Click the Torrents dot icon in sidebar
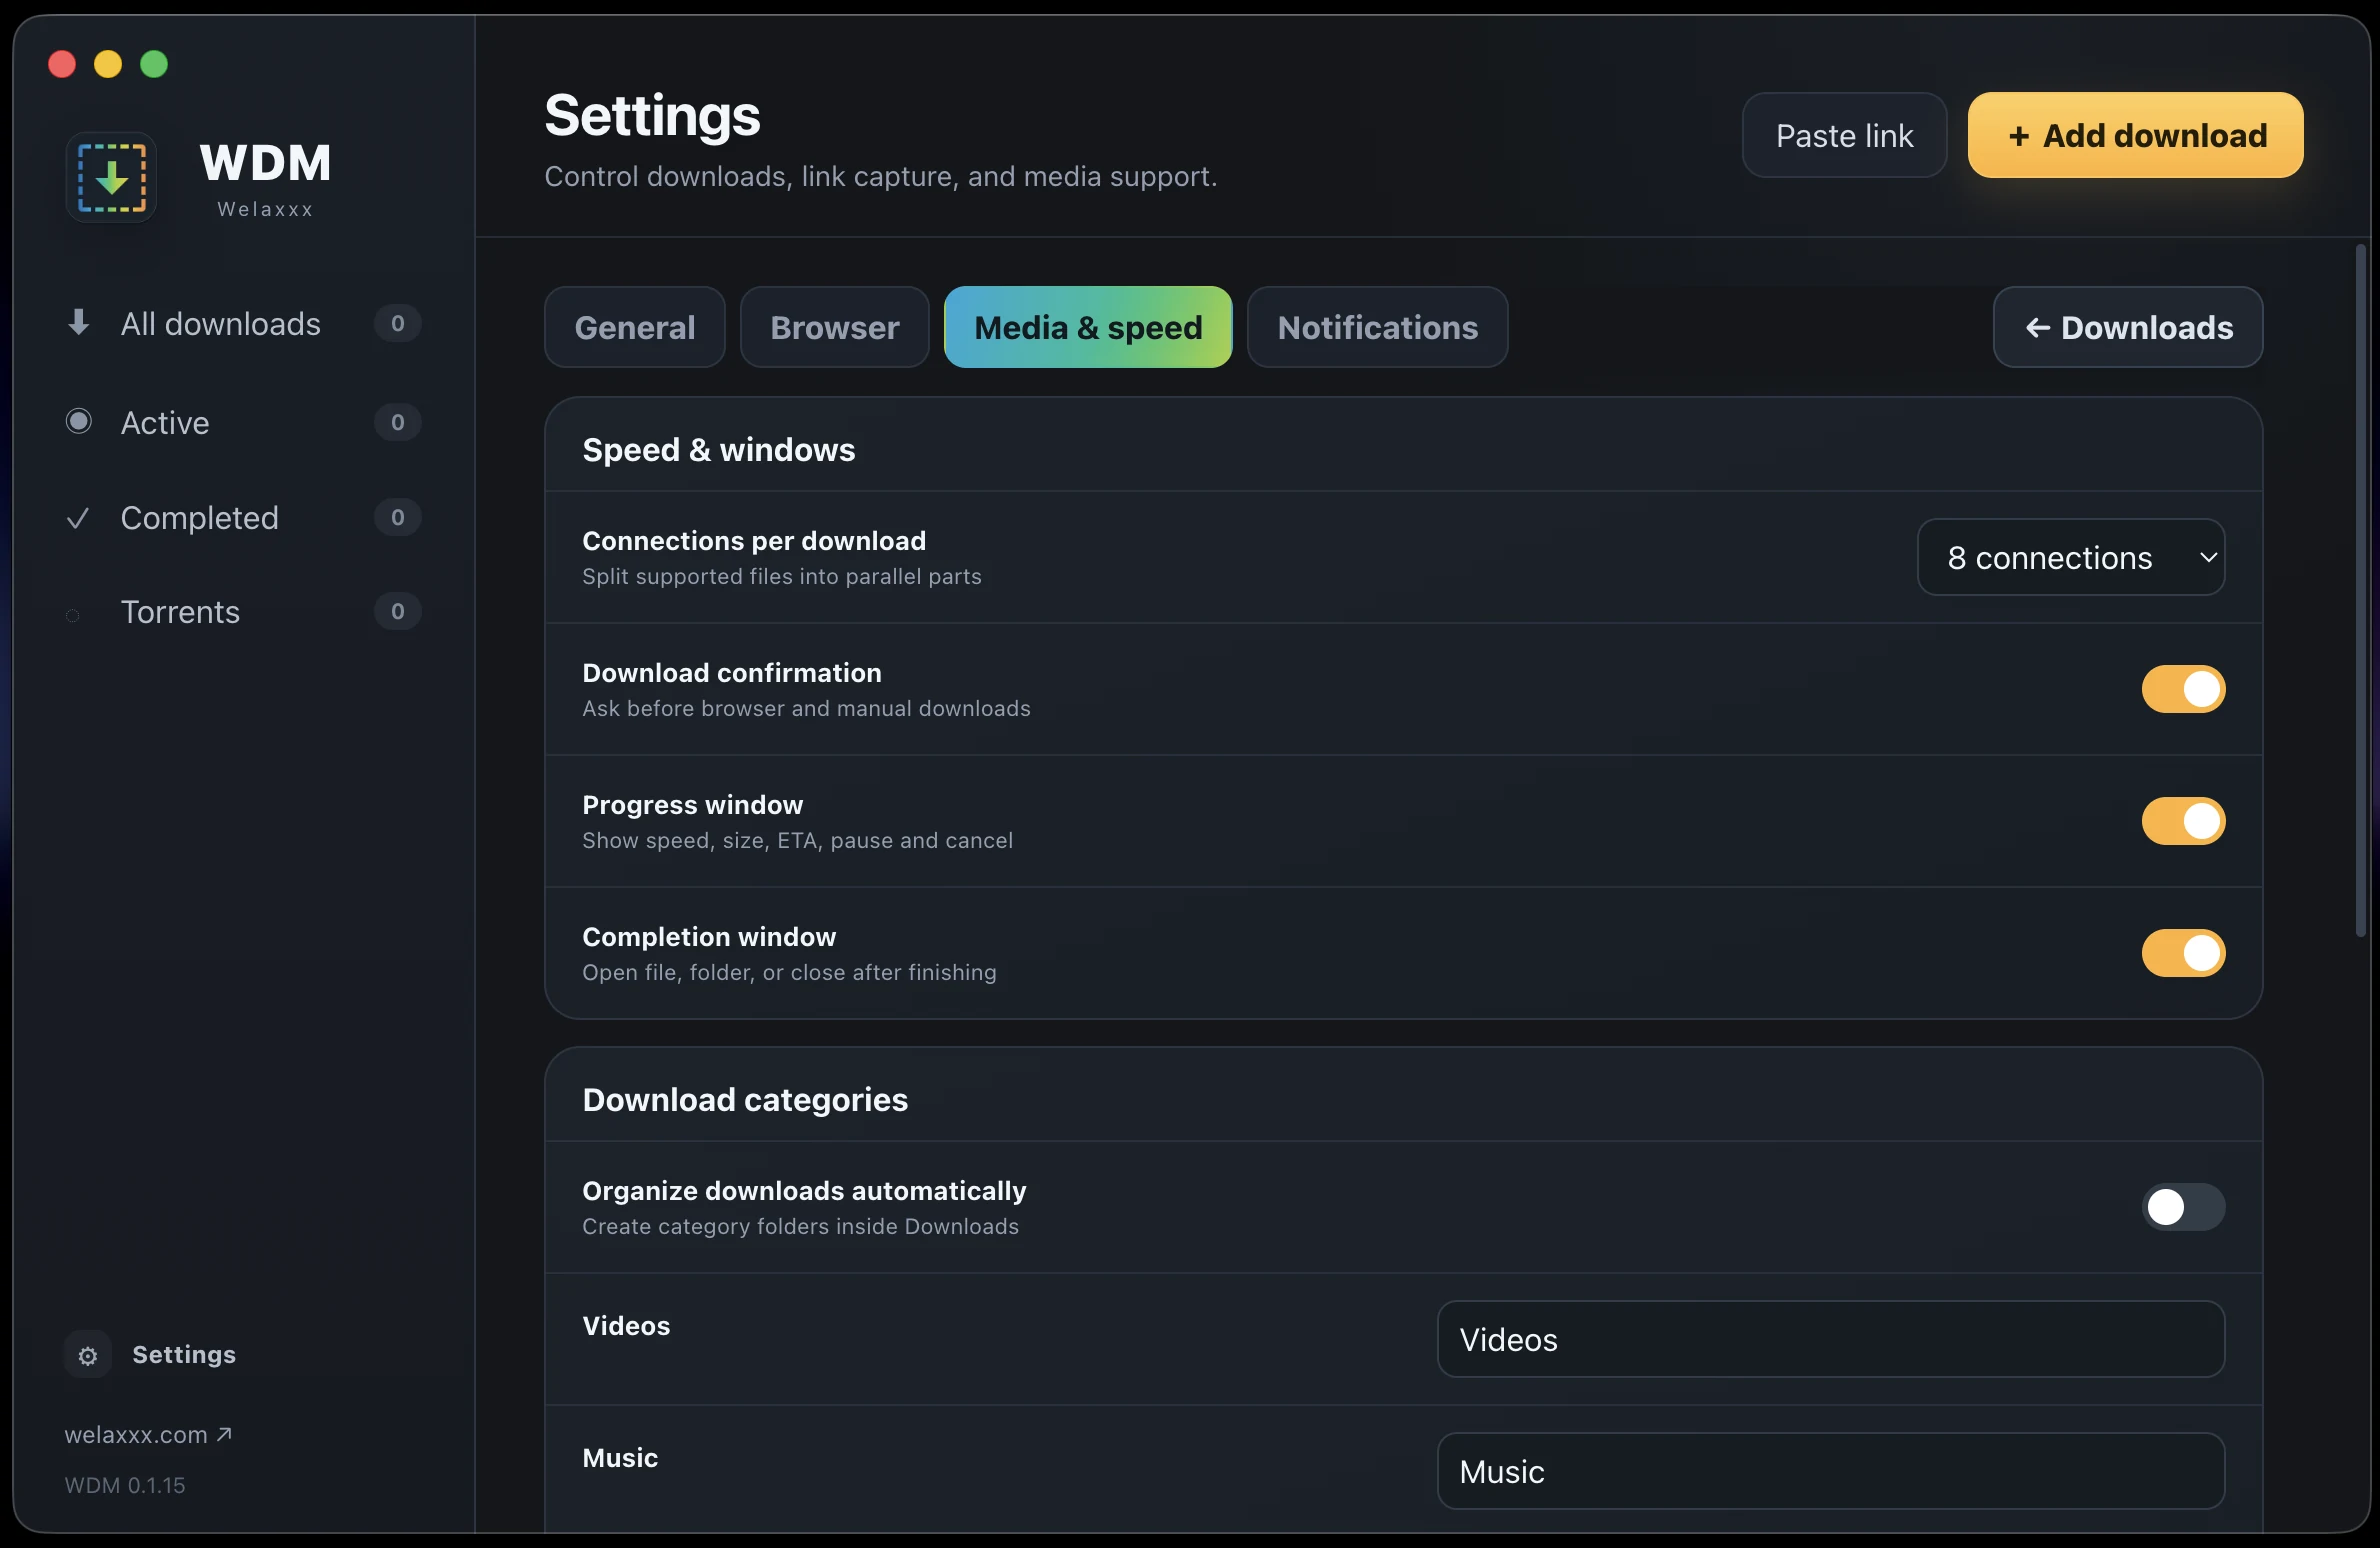2380x1548 pixels. click(x=73, y=615)
